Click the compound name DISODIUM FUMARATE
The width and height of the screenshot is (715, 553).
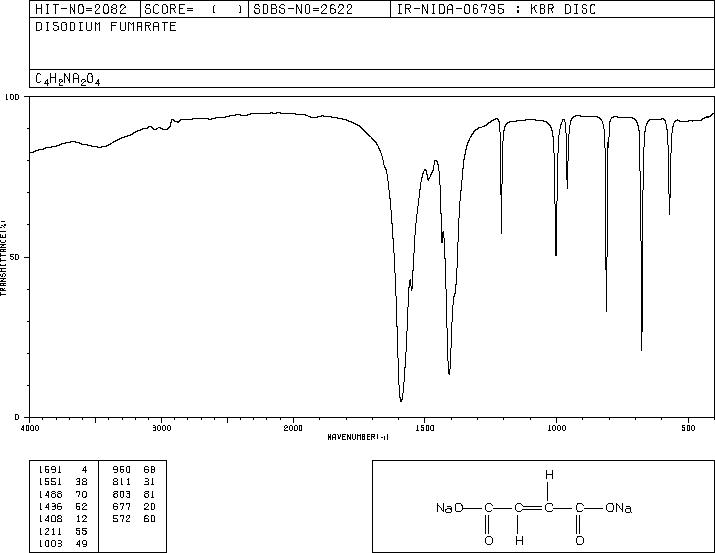tap(106, 27)
